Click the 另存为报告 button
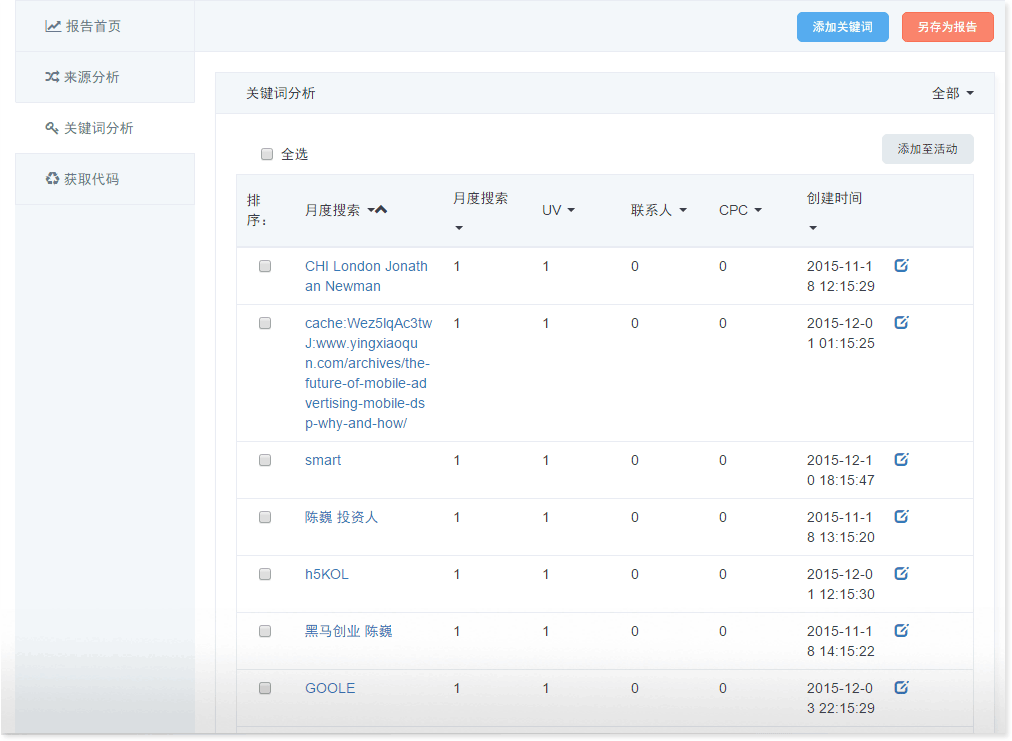 pyautogui.click(x=947, y=27)
